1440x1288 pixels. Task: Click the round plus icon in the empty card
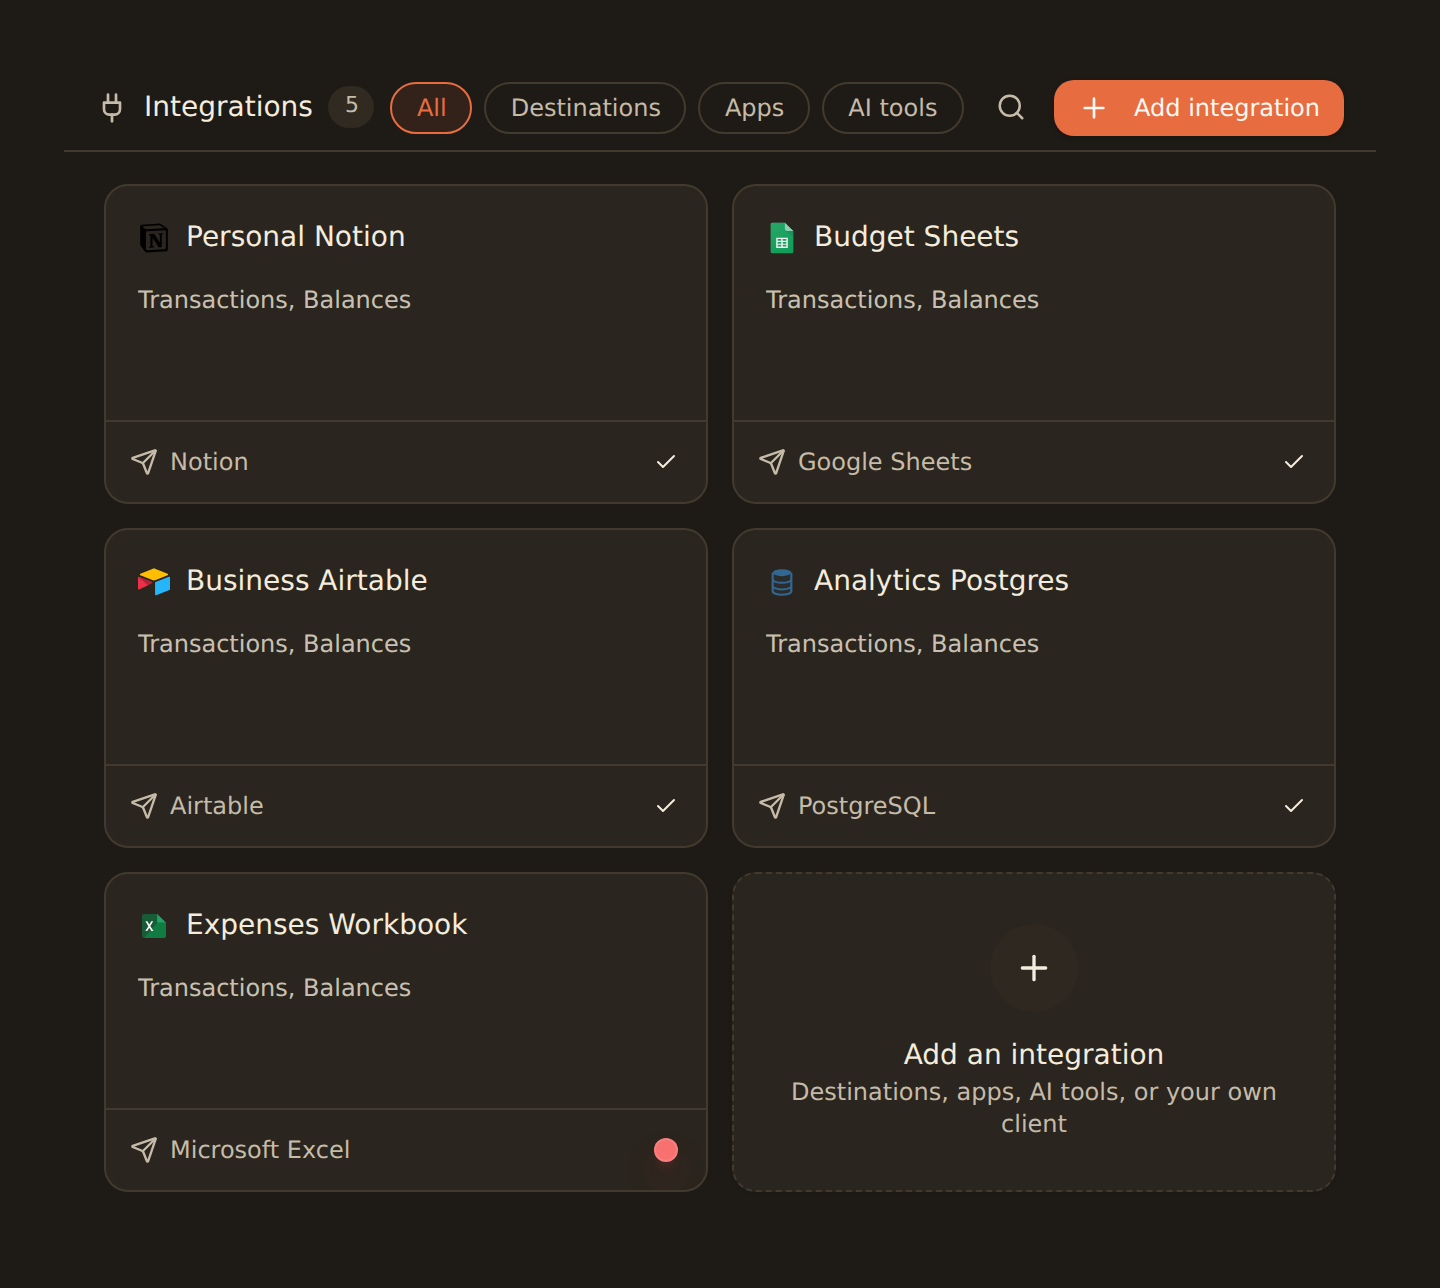1034,968
